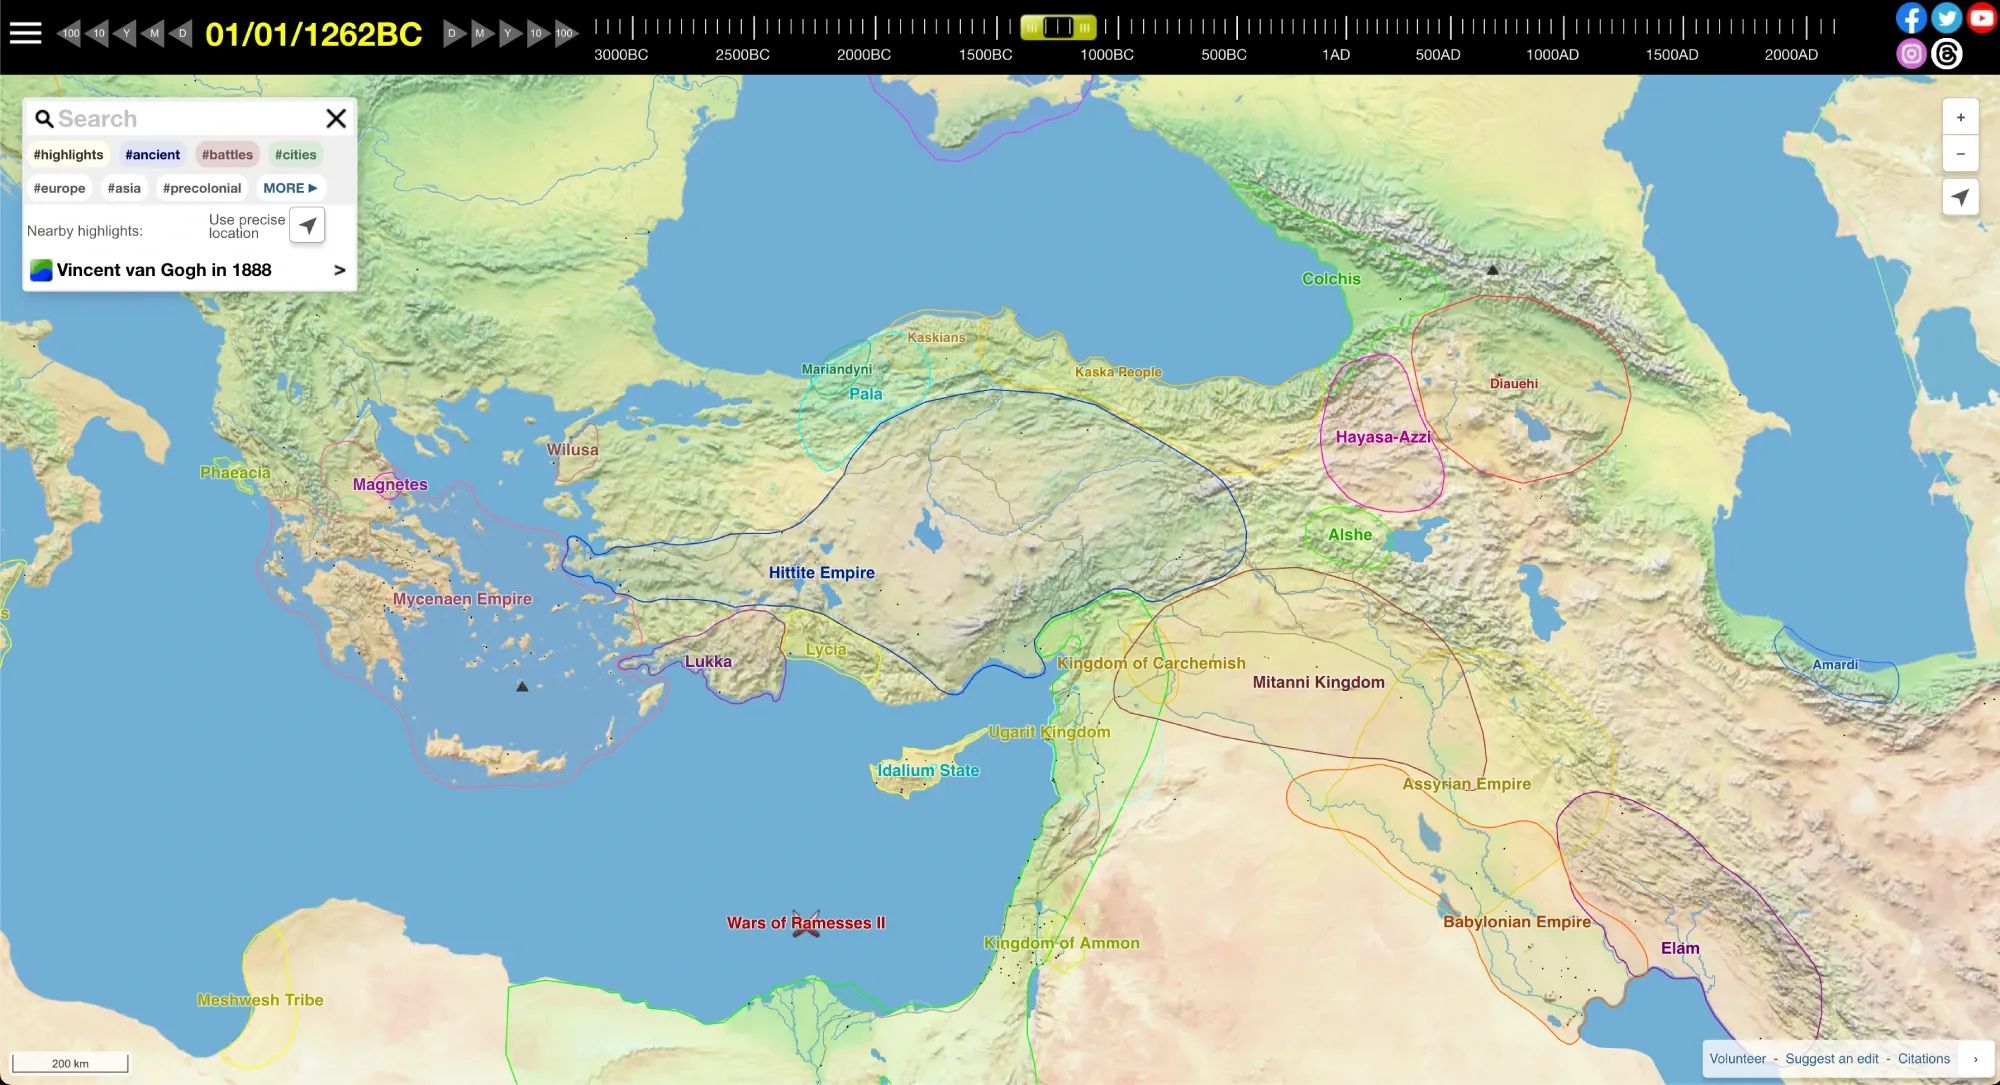Advance one year using the forward Y arrow
This screenshot has height=1085, width=2000.
[x=509, y=33]
